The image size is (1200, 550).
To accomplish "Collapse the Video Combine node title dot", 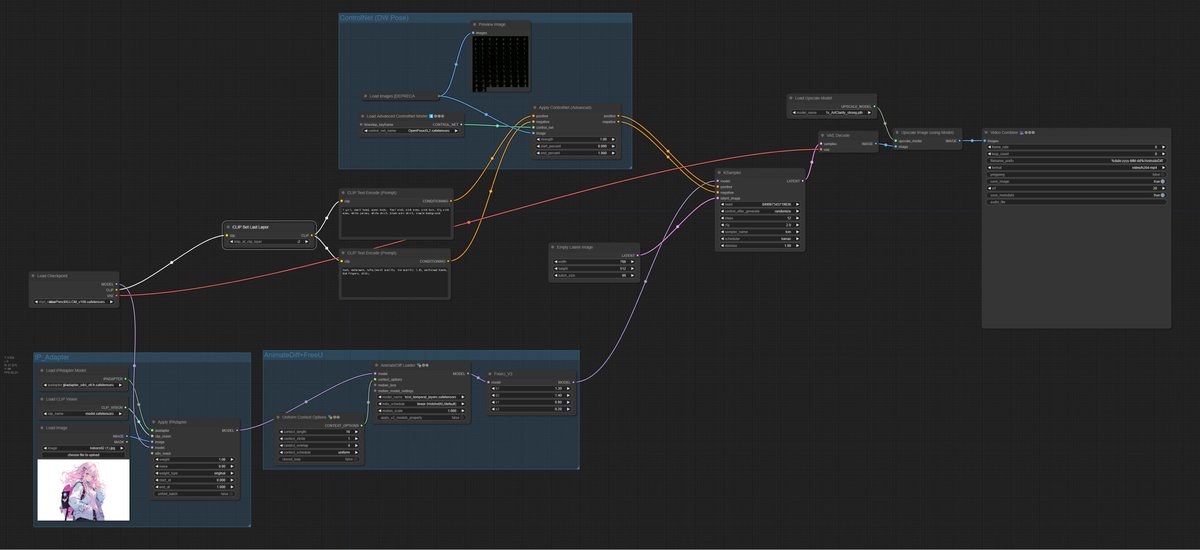I will (987, 132).
